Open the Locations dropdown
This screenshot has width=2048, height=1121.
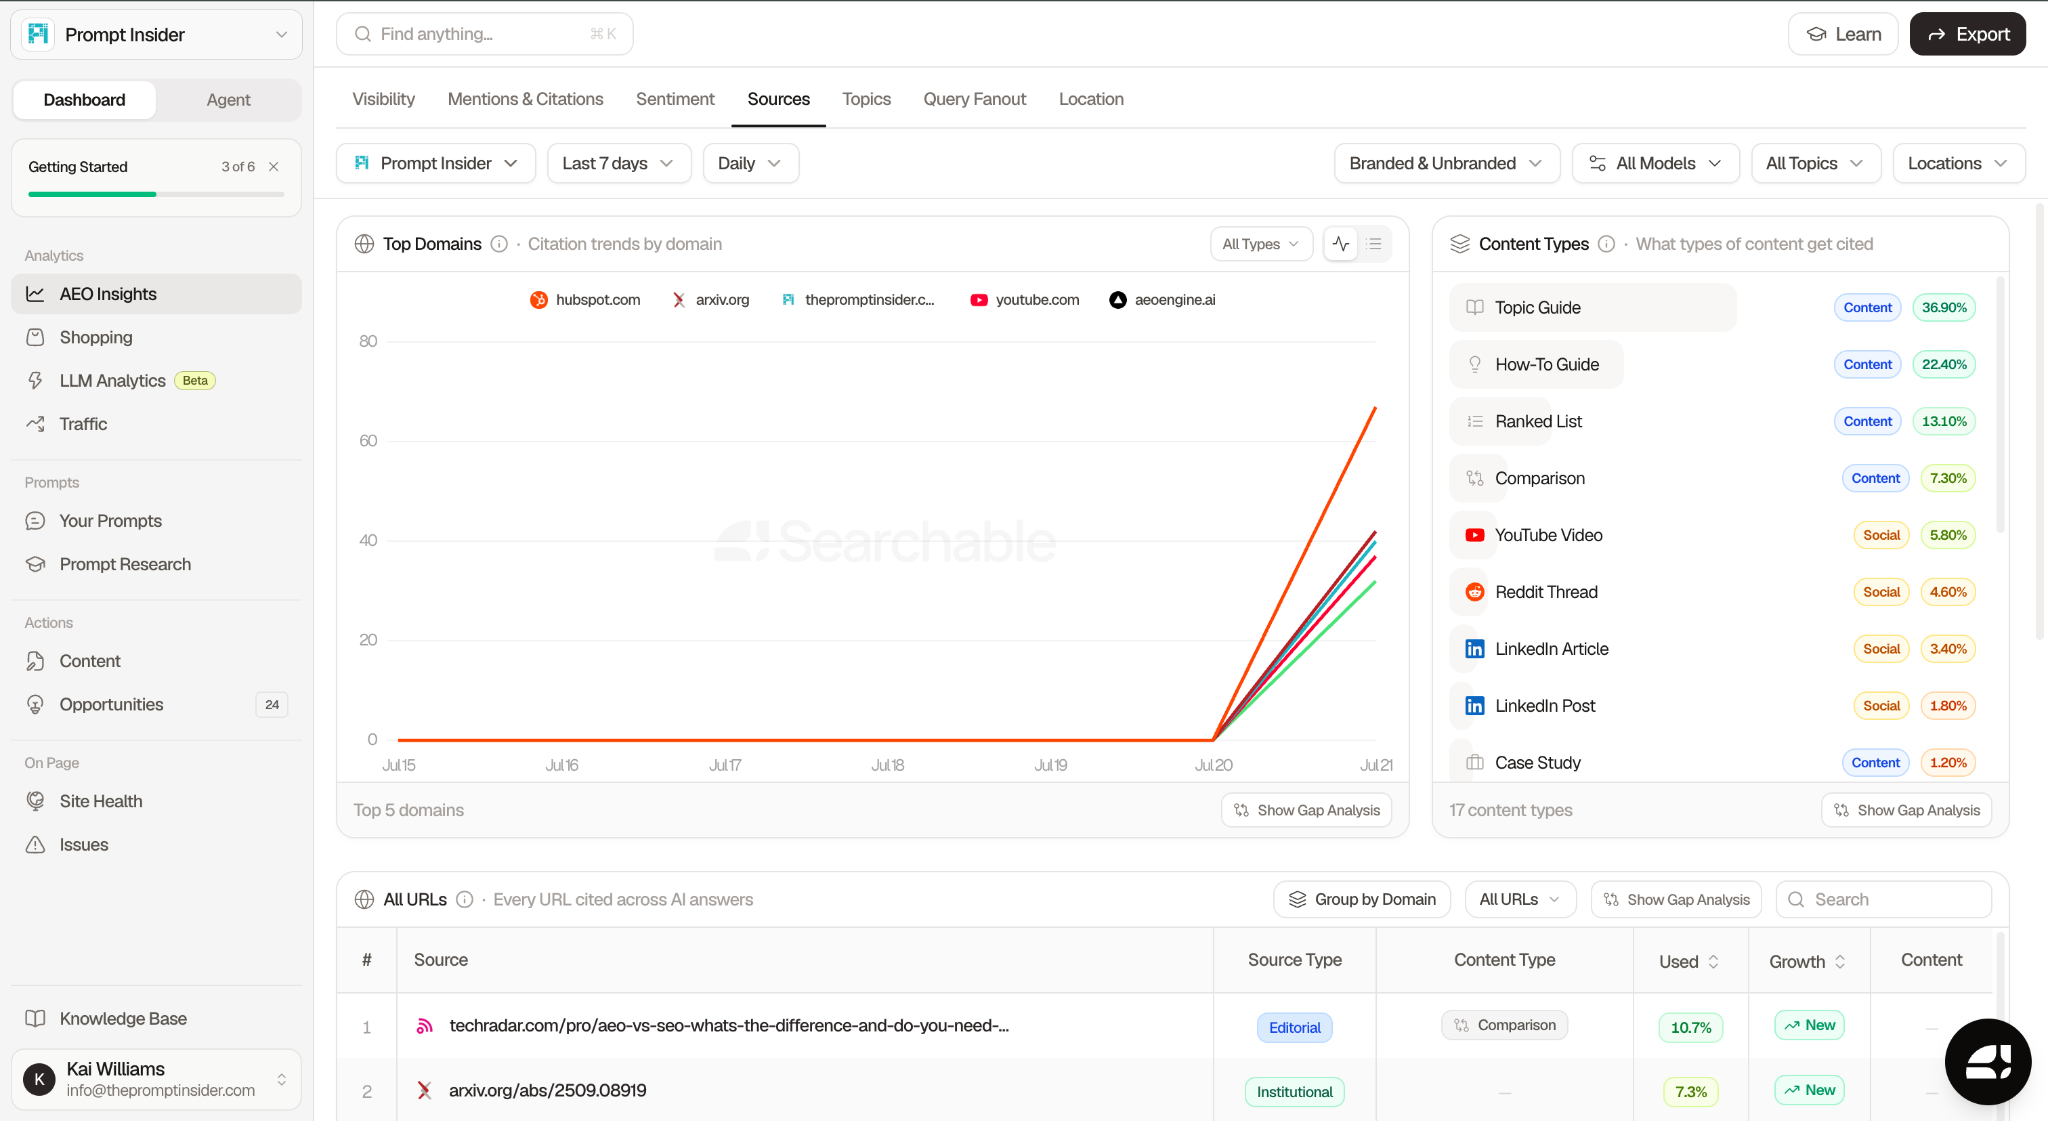click(1959, 163)
